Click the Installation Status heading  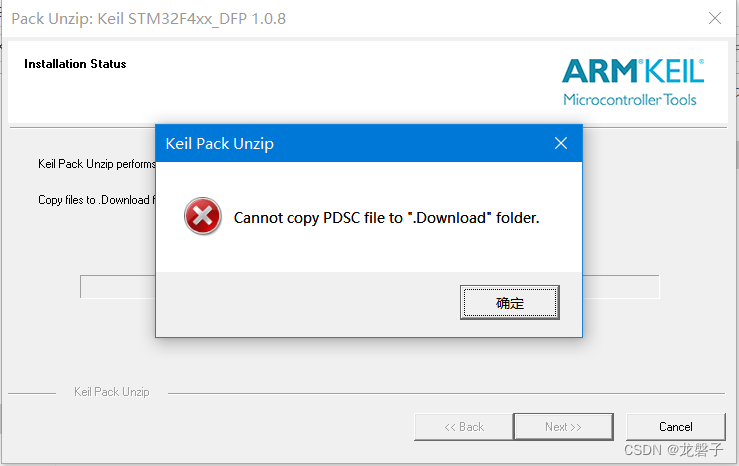75,64
